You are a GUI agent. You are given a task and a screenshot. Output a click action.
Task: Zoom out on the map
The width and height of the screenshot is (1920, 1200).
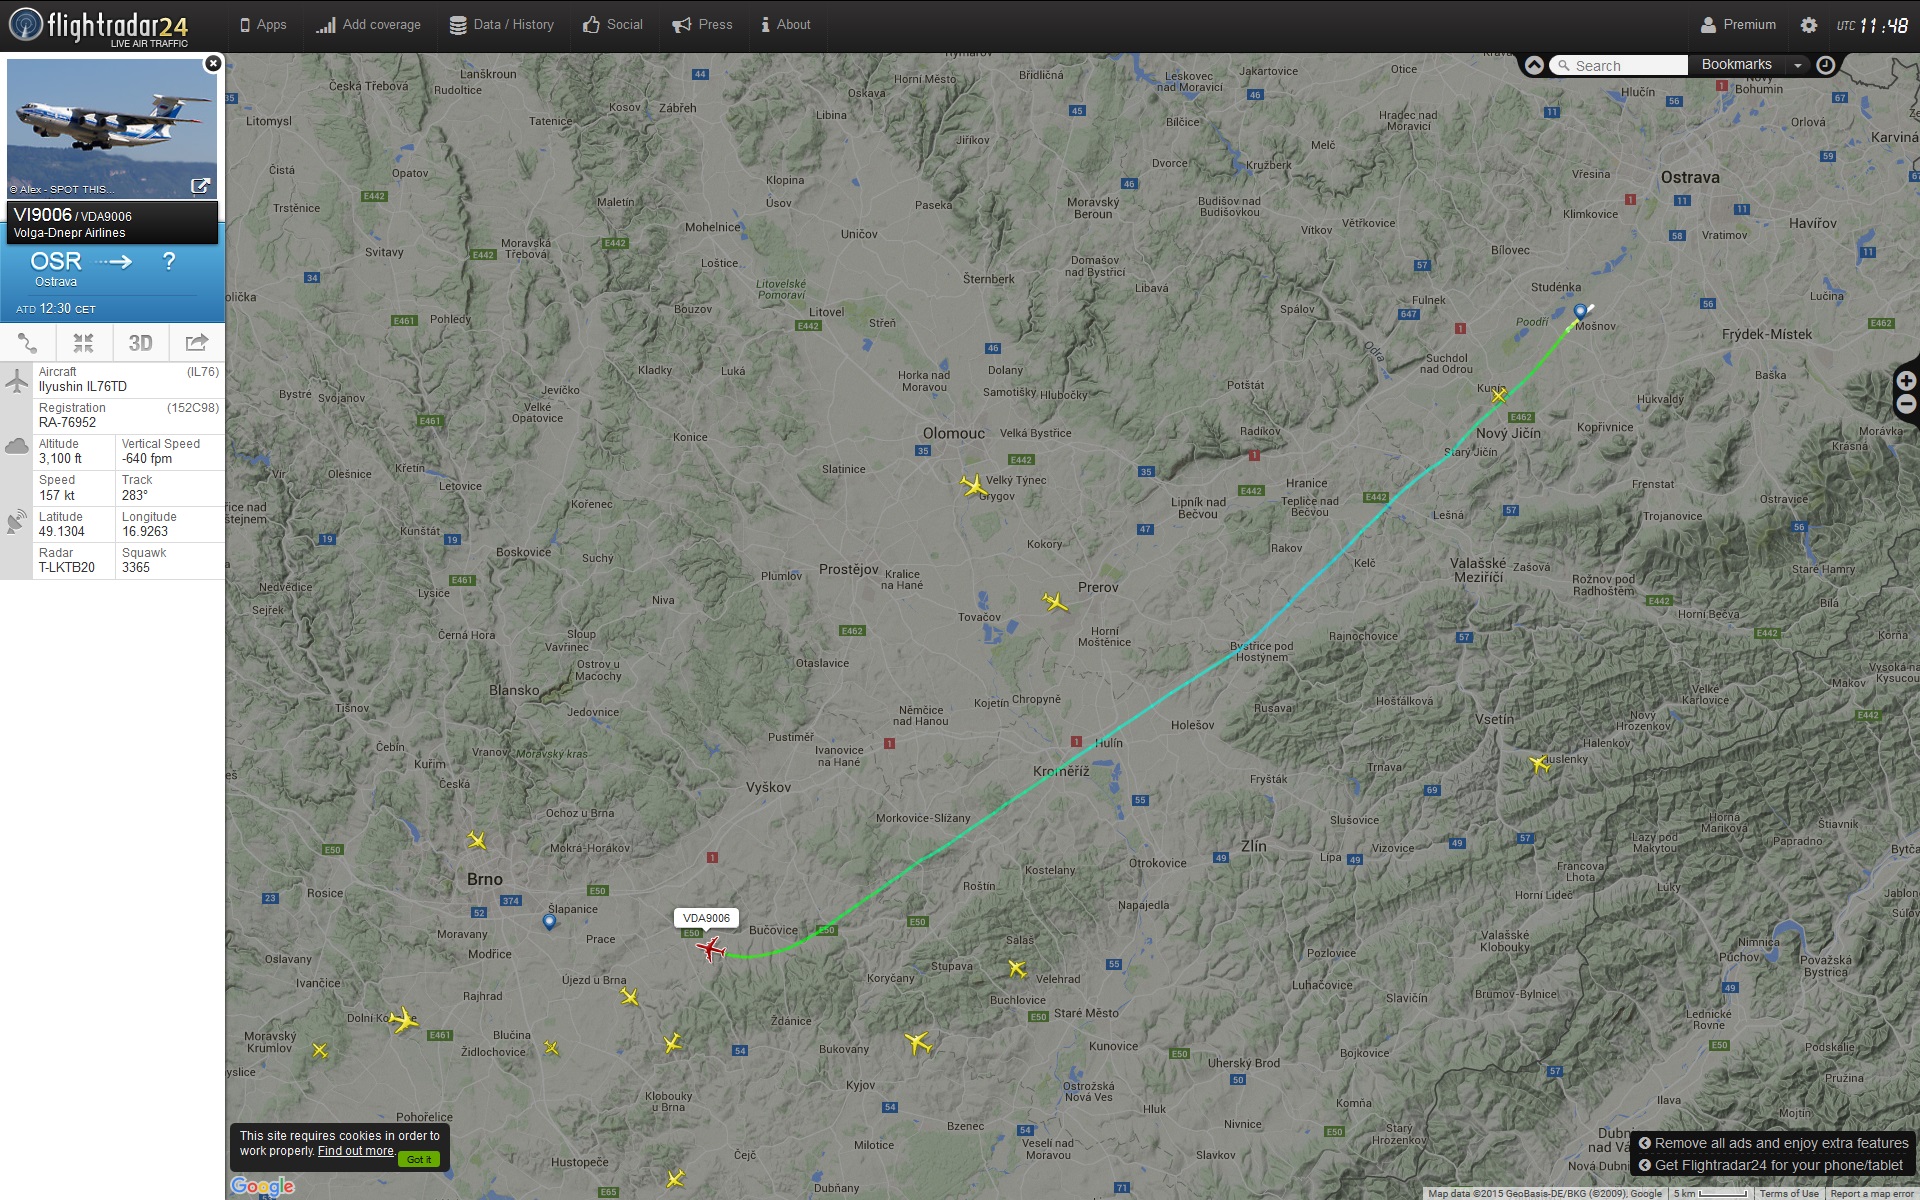pos(1906,405)
